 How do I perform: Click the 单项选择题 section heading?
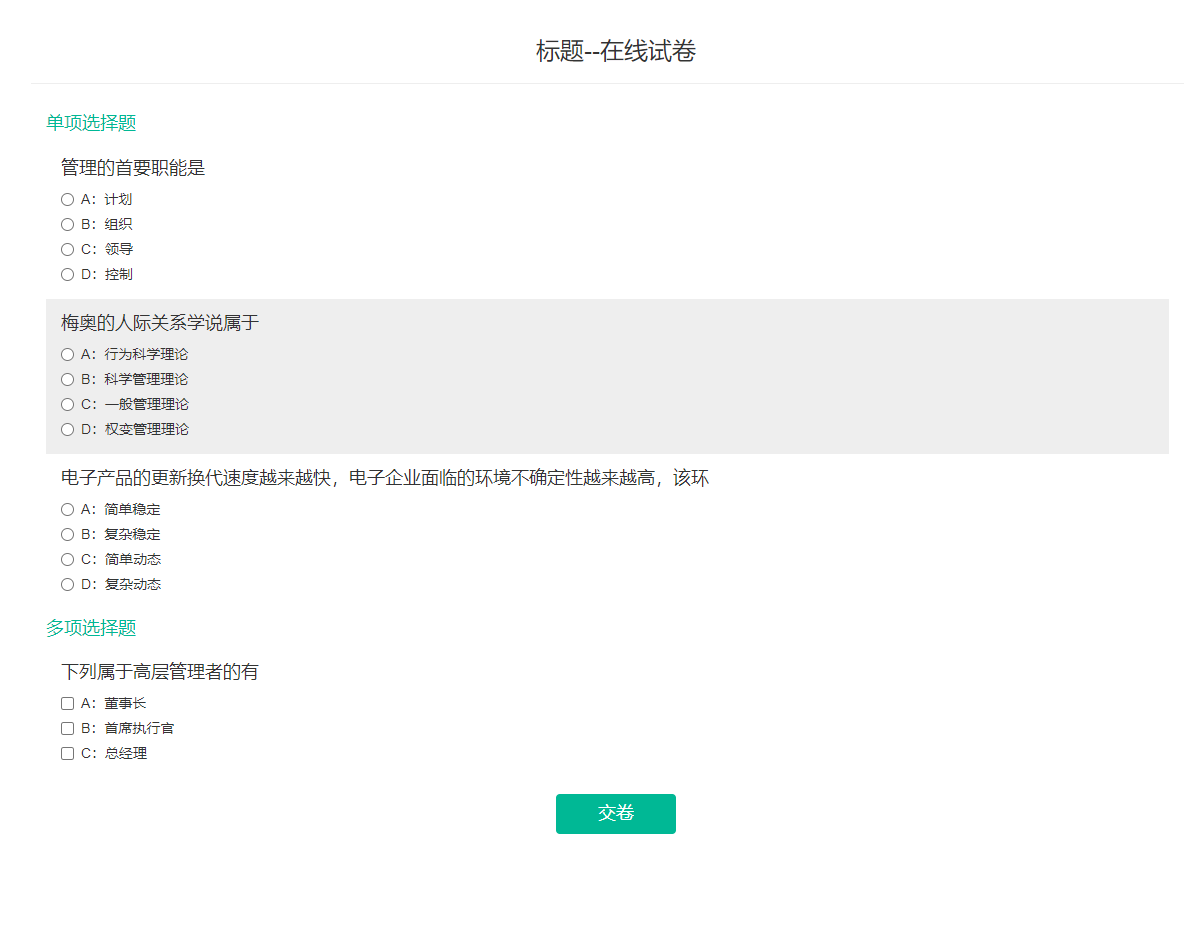click(x=91, y=122)
